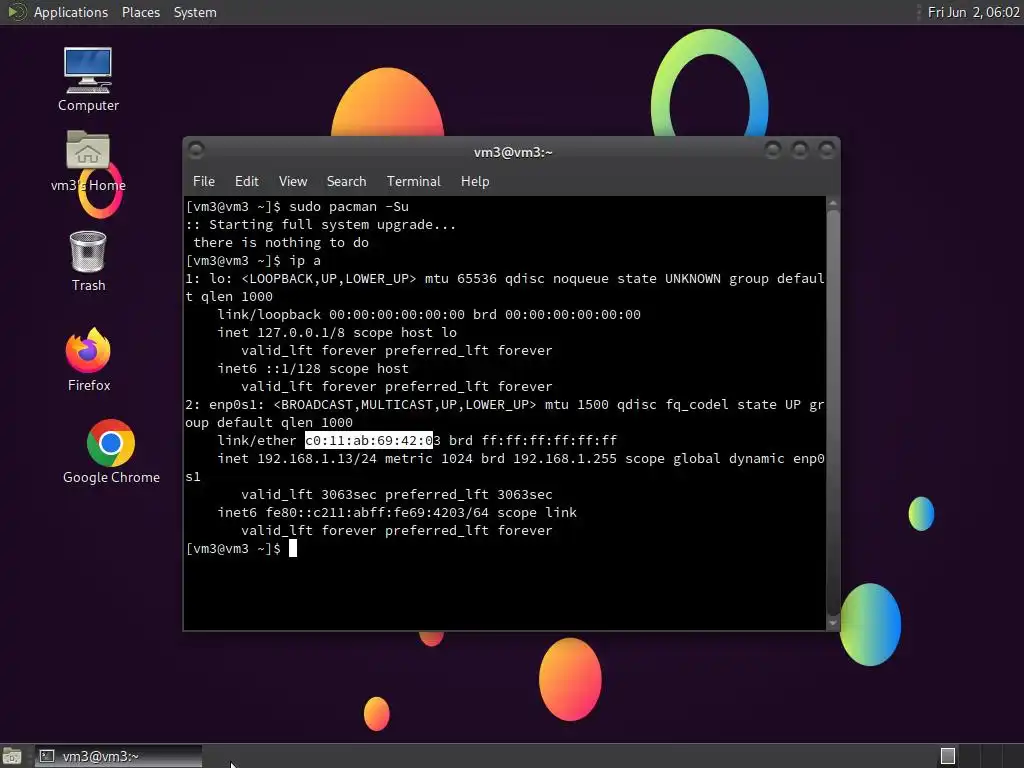
Task: Click the scrollbar up arrow in the terminal
Action: point(833,204)
